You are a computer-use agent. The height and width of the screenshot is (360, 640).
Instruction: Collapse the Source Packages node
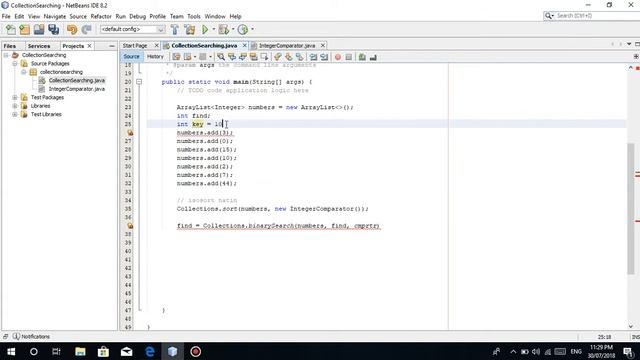(15, 64)
